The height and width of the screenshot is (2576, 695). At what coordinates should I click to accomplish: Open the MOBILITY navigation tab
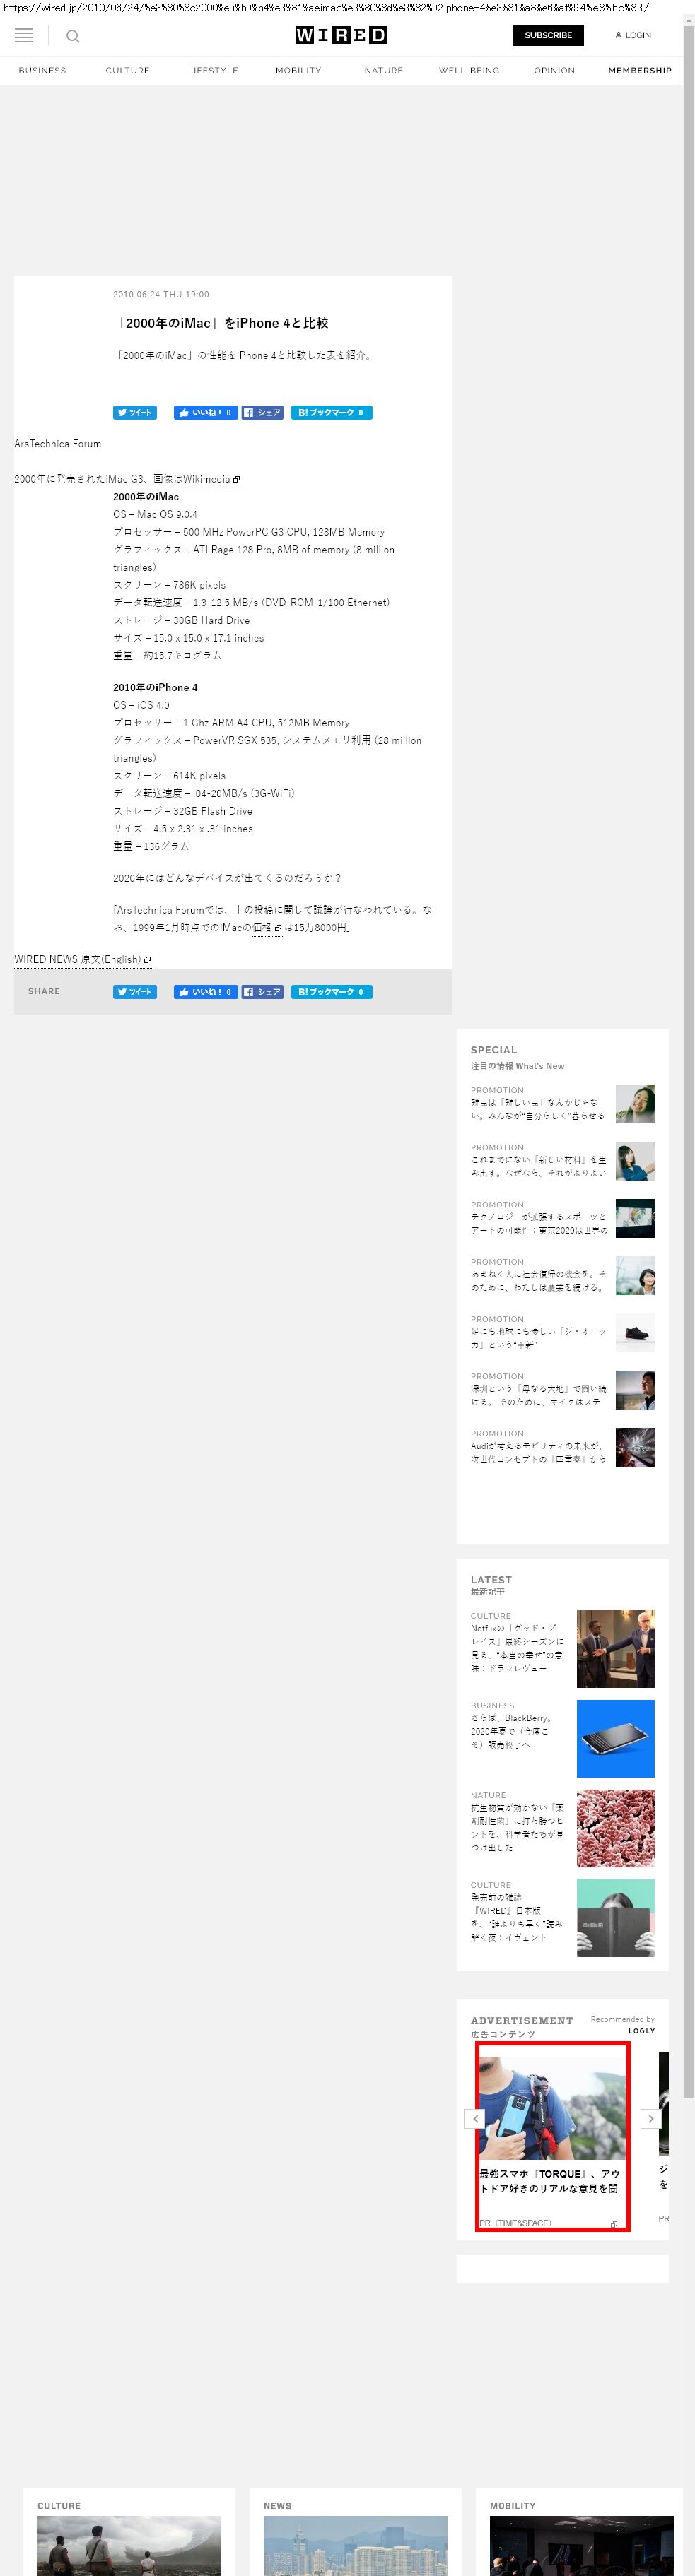pyautogui.click(x=298, y=71)
